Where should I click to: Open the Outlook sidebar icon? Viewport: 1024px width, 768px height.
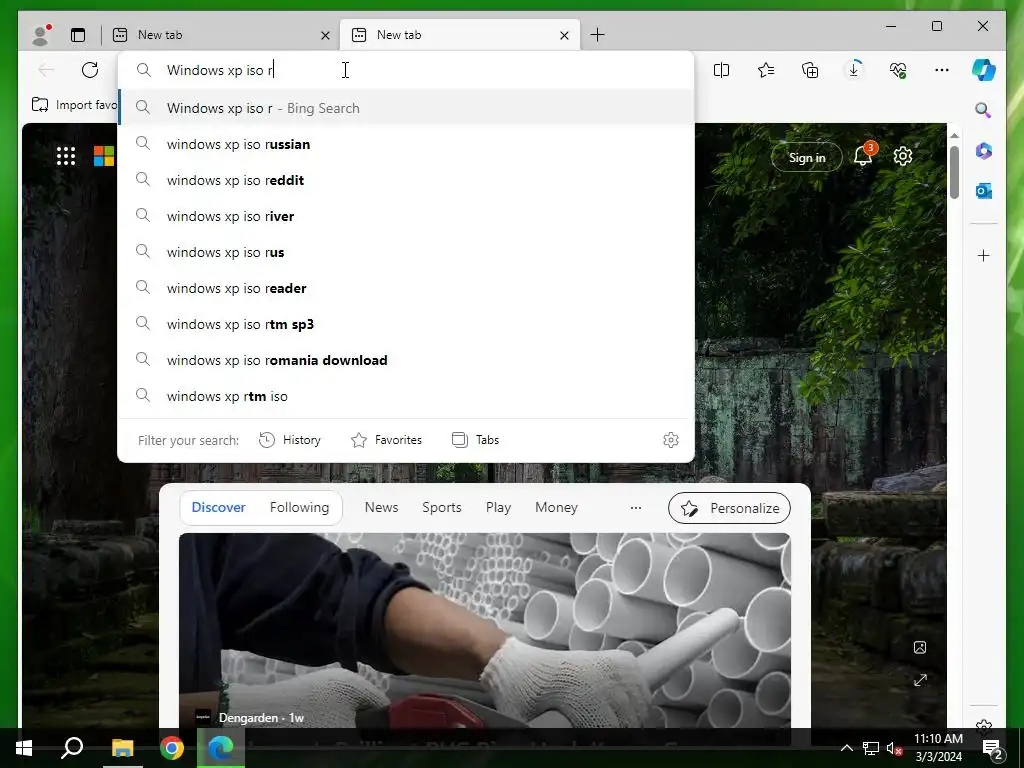(x=984, y=191)
